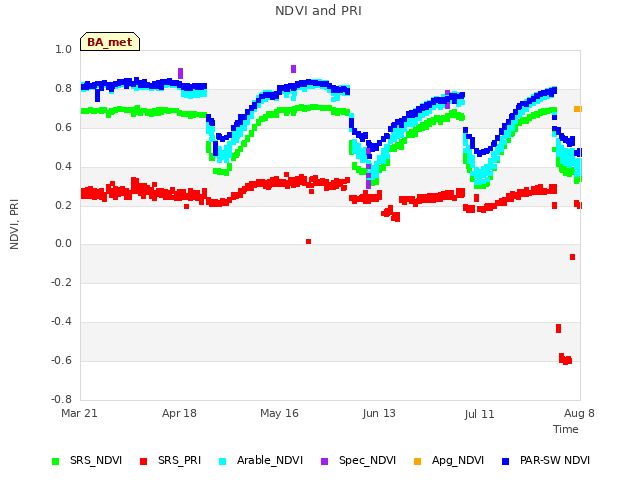Click the -0.4 y-axis tick value

tap(61, 322)
